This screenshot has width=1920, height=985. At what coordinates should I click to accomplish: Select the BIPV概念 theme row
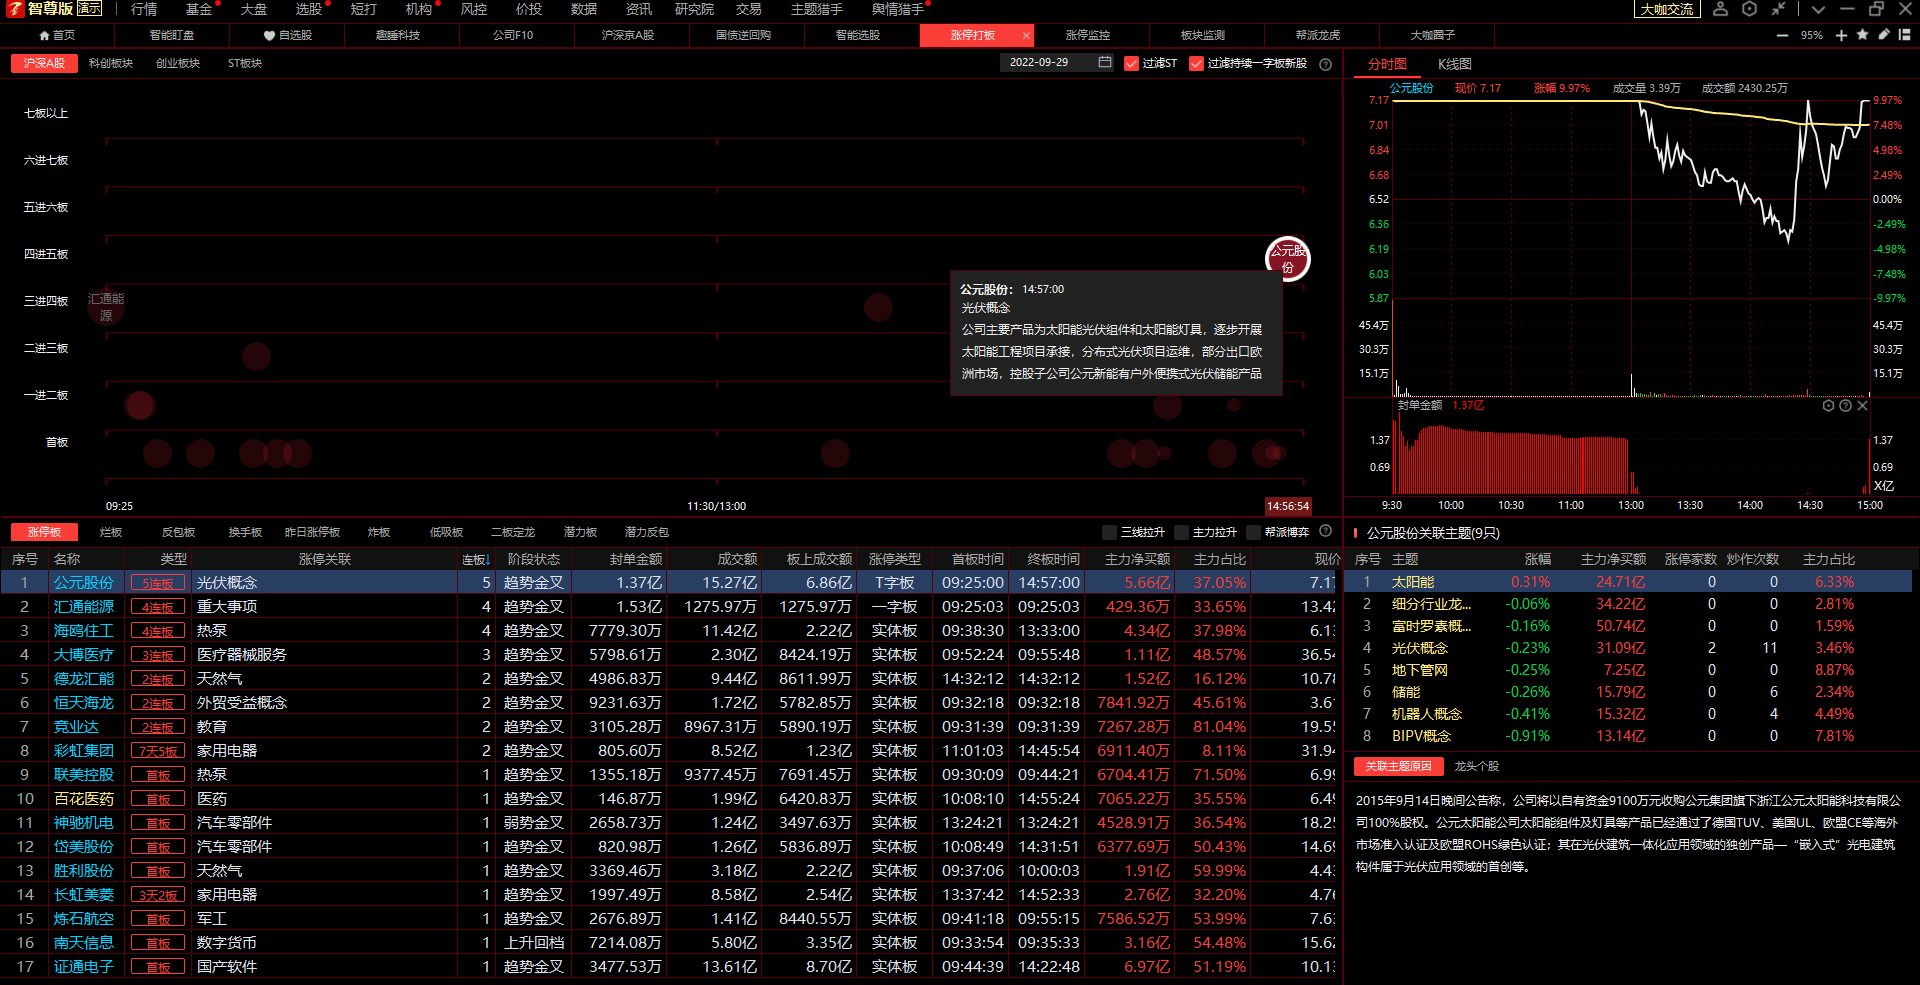[1629, 736]
